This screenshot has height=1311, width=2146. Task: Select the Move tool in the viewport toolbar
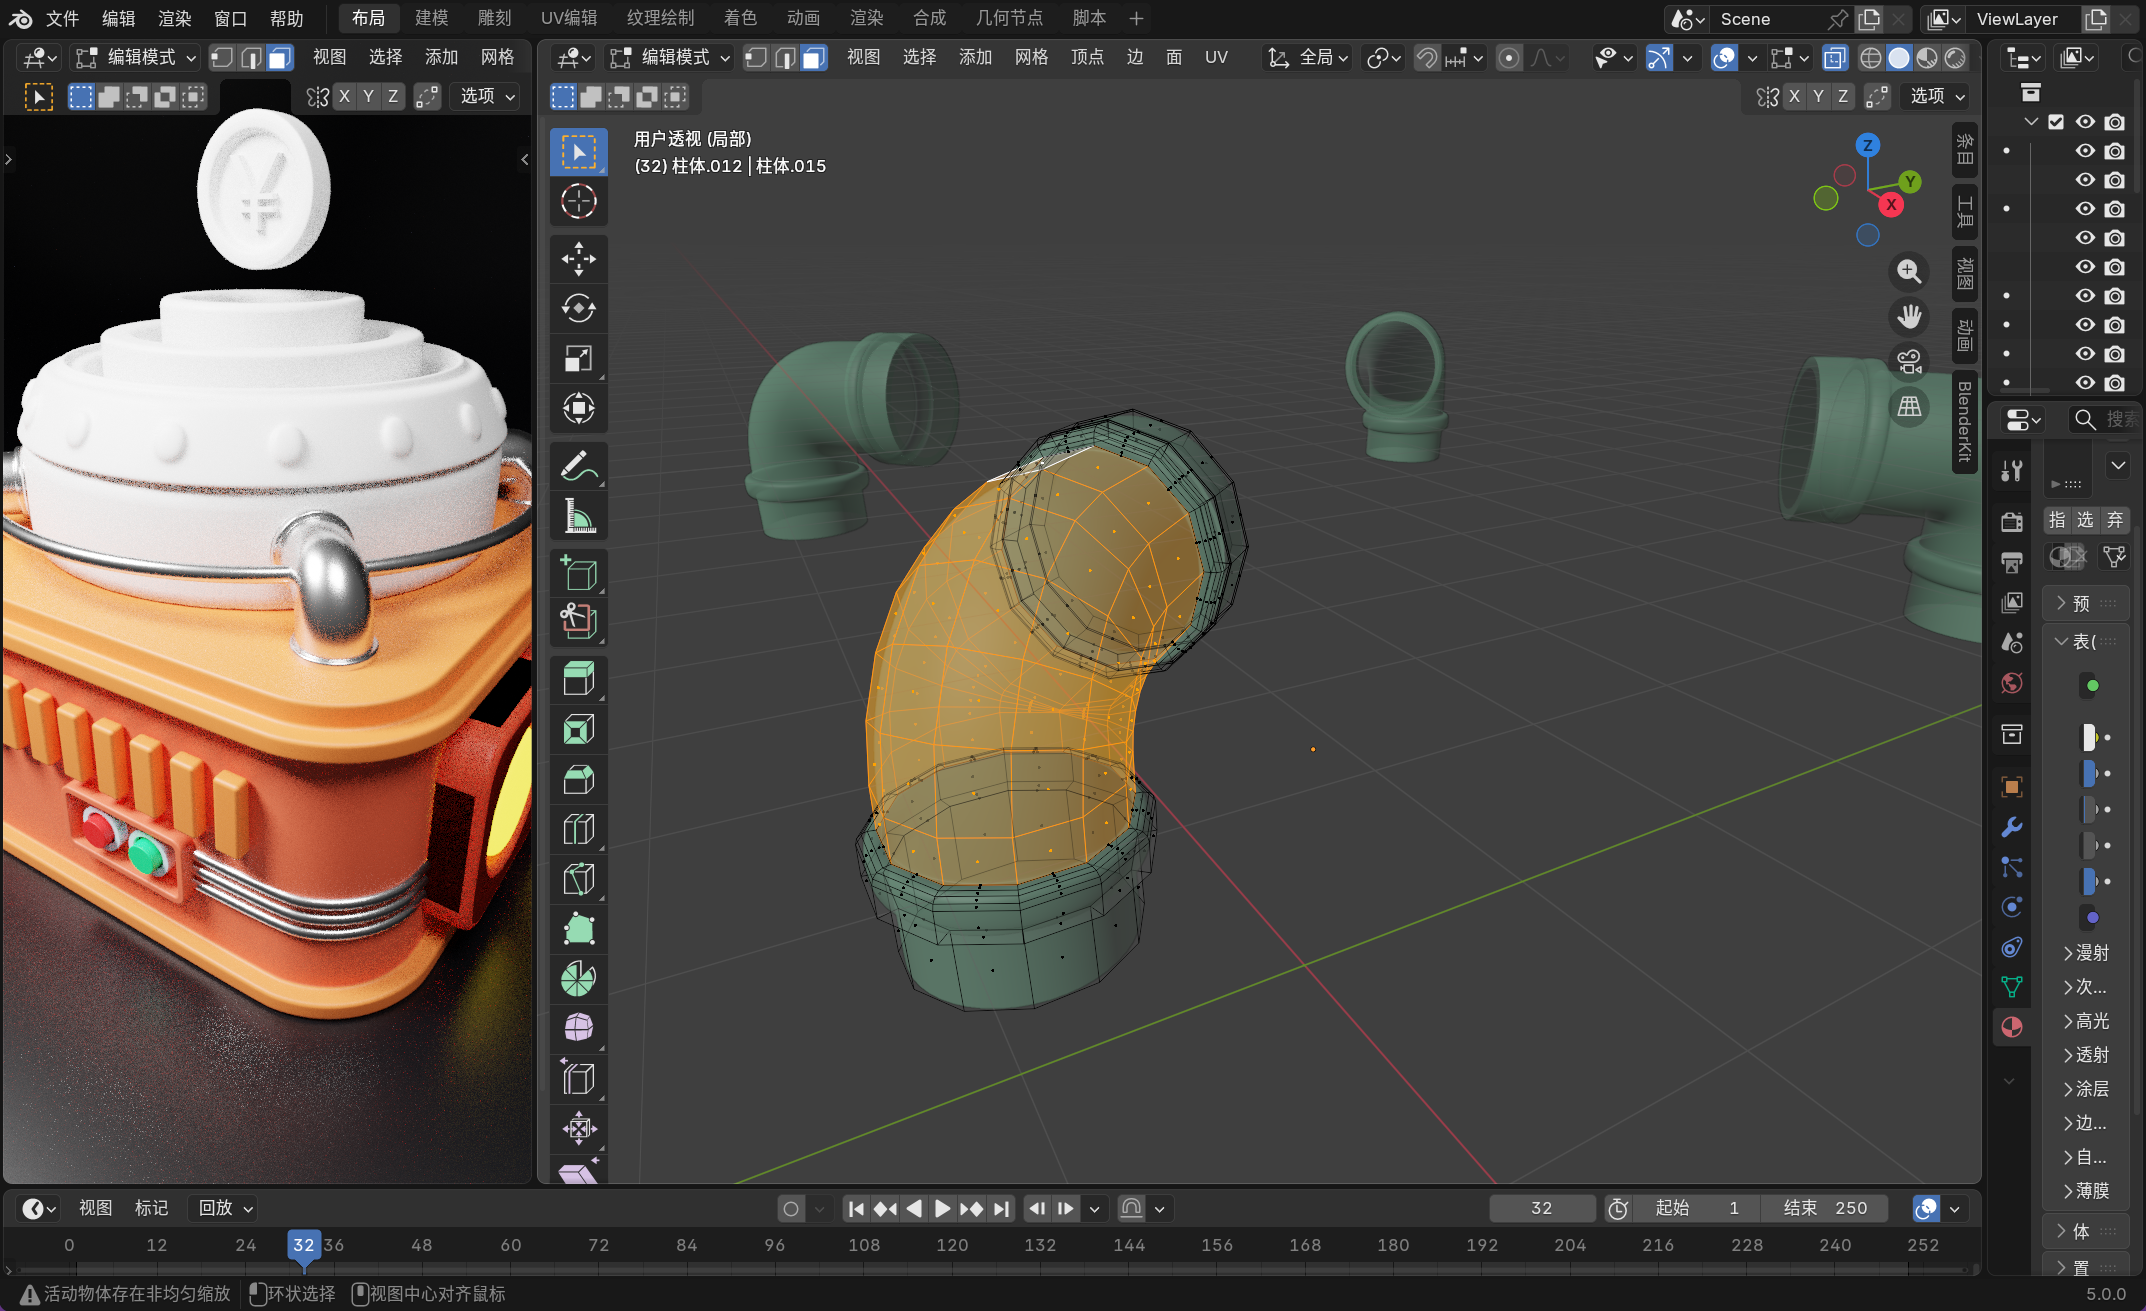[578, 258]
